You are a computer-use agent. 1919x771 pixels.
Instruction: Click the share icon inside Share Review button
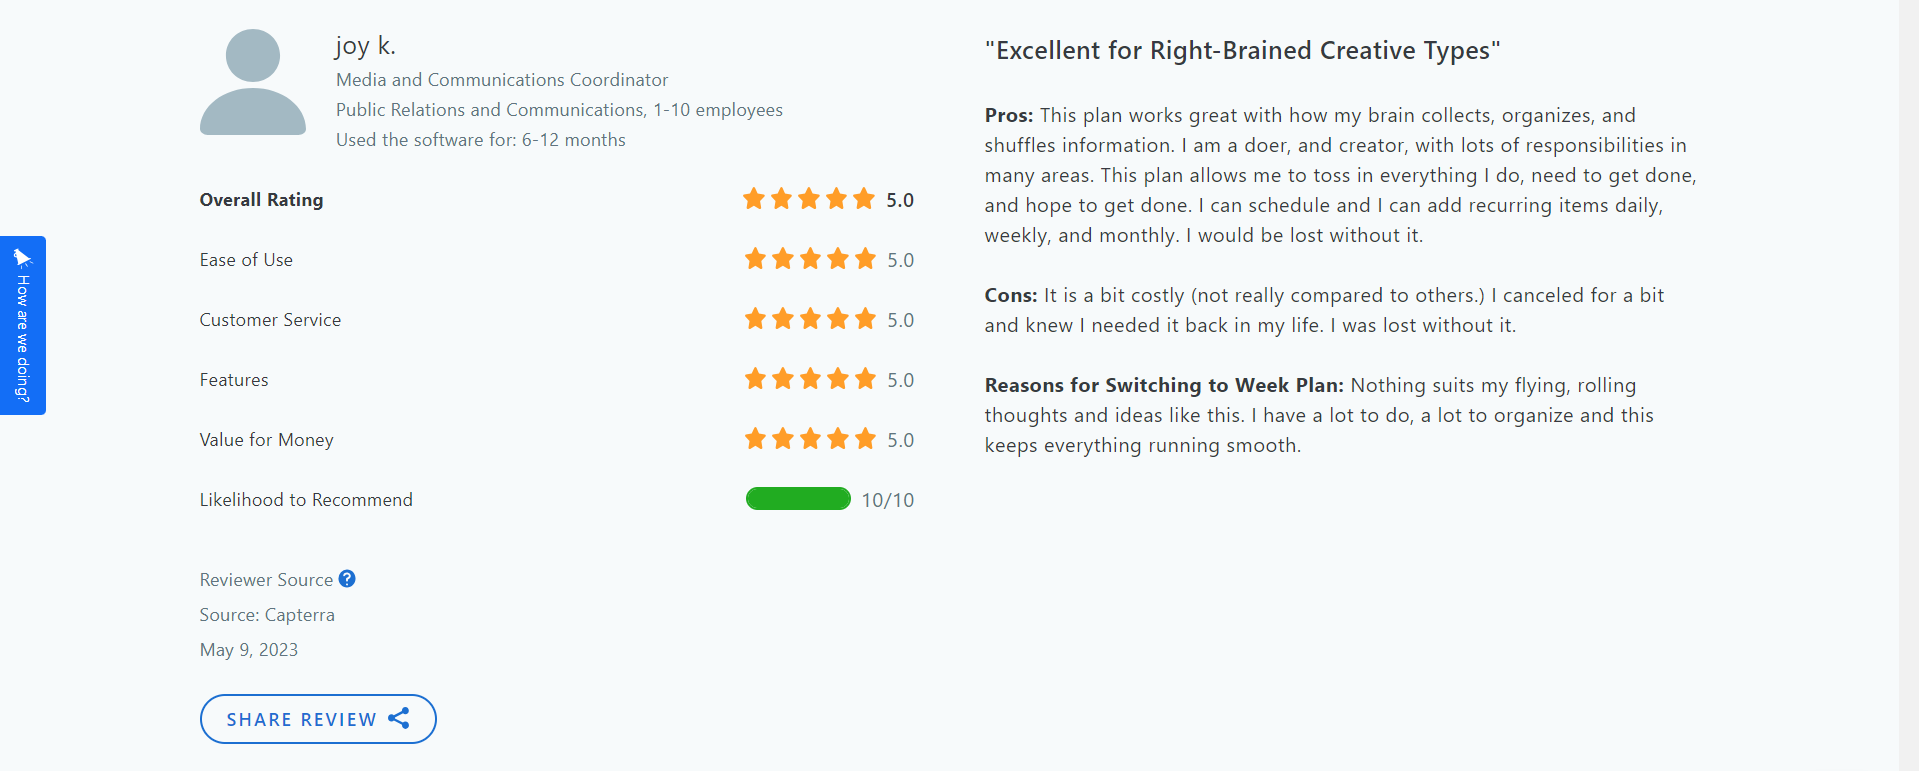pos(400,718)
